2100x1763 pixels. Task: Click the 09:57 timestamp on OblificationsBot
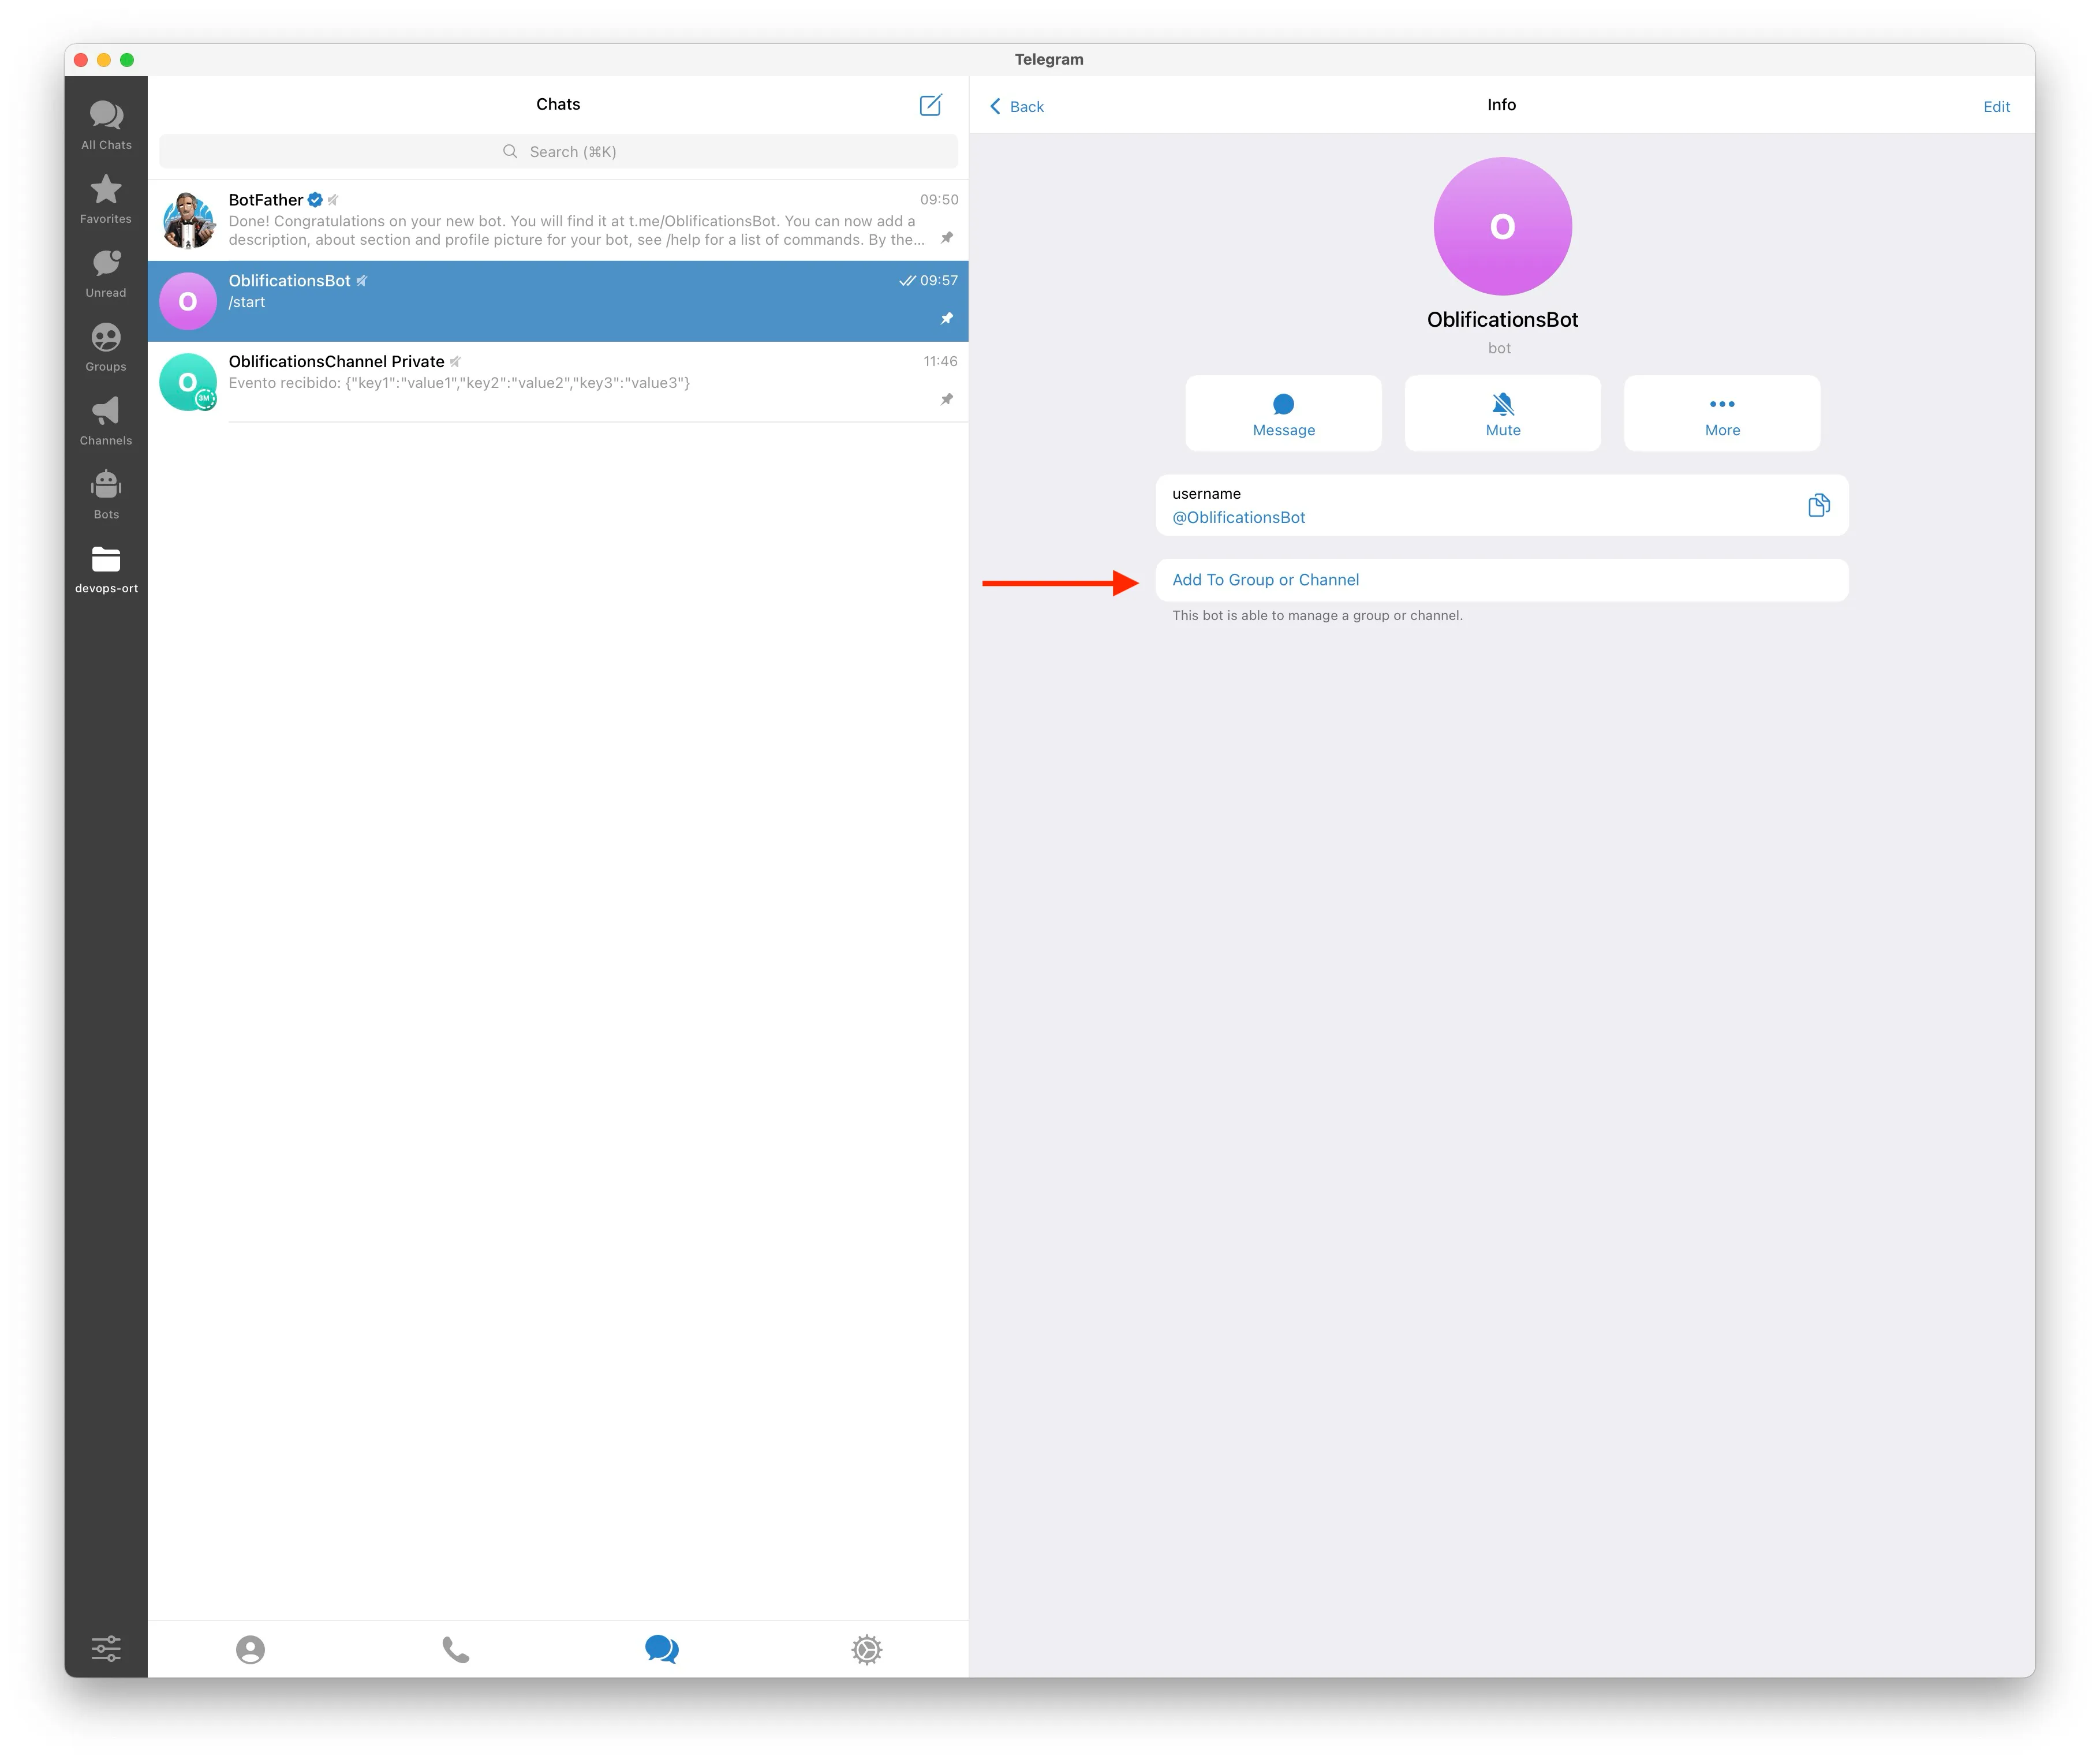click(938, 280)
